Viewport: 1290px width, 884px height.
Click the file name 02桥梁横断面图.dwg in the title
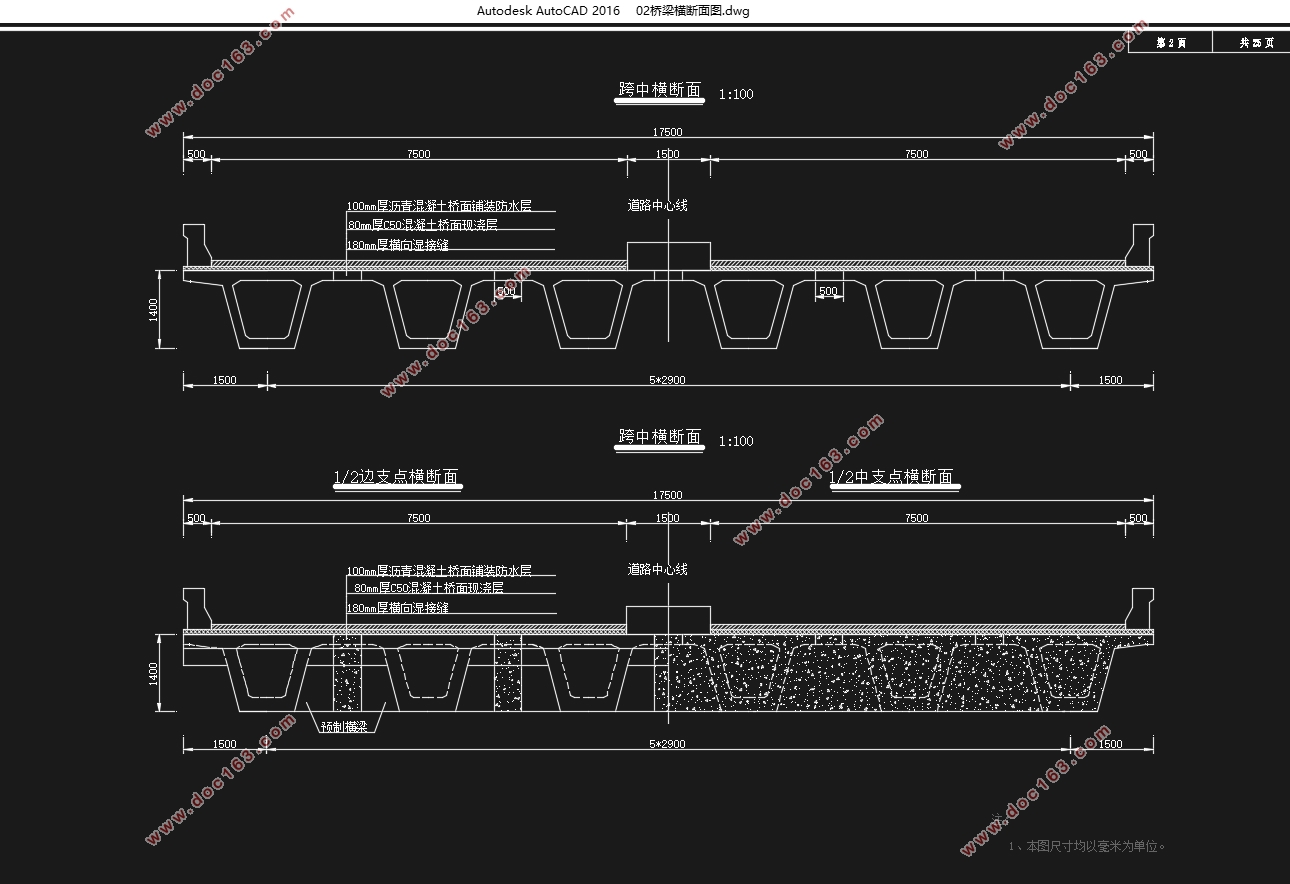(x=693, y=11)
